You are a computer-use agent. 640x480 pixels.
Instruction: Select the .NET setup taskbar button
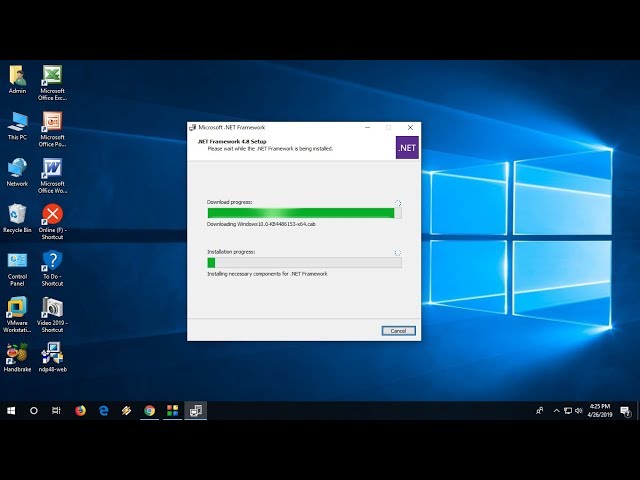point(196,411)
